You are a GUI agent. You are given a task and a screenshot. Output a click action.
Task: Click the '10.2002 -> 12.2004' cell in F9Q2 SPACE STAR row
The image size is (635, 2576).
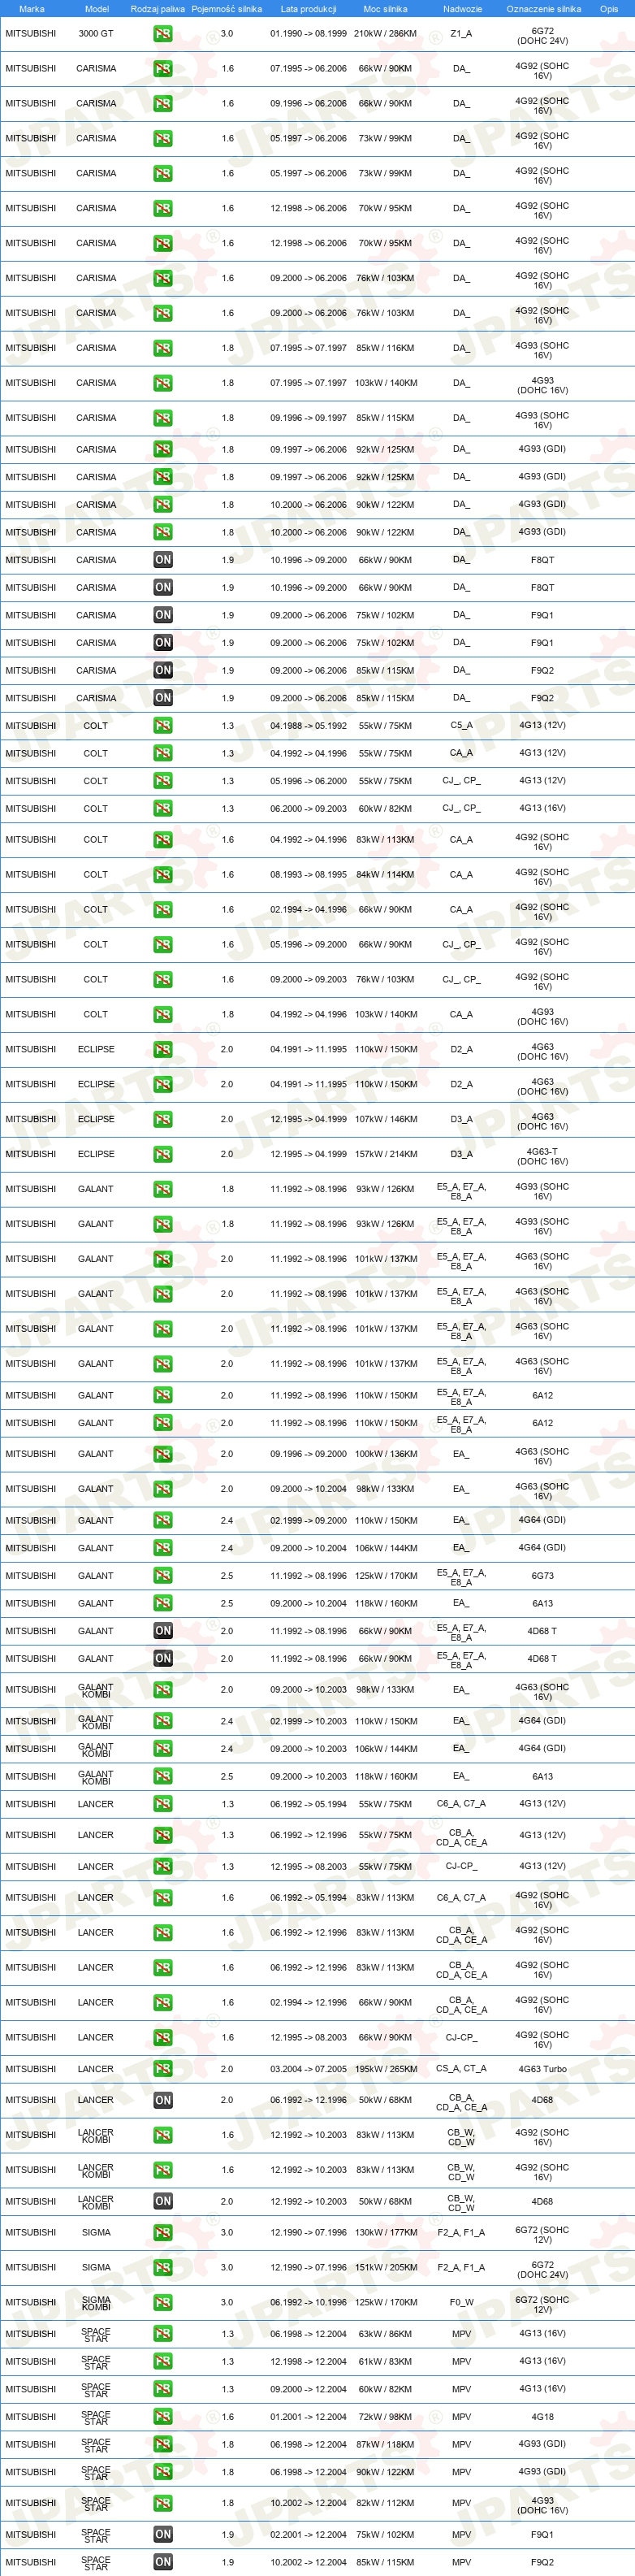coord(308,2562)
